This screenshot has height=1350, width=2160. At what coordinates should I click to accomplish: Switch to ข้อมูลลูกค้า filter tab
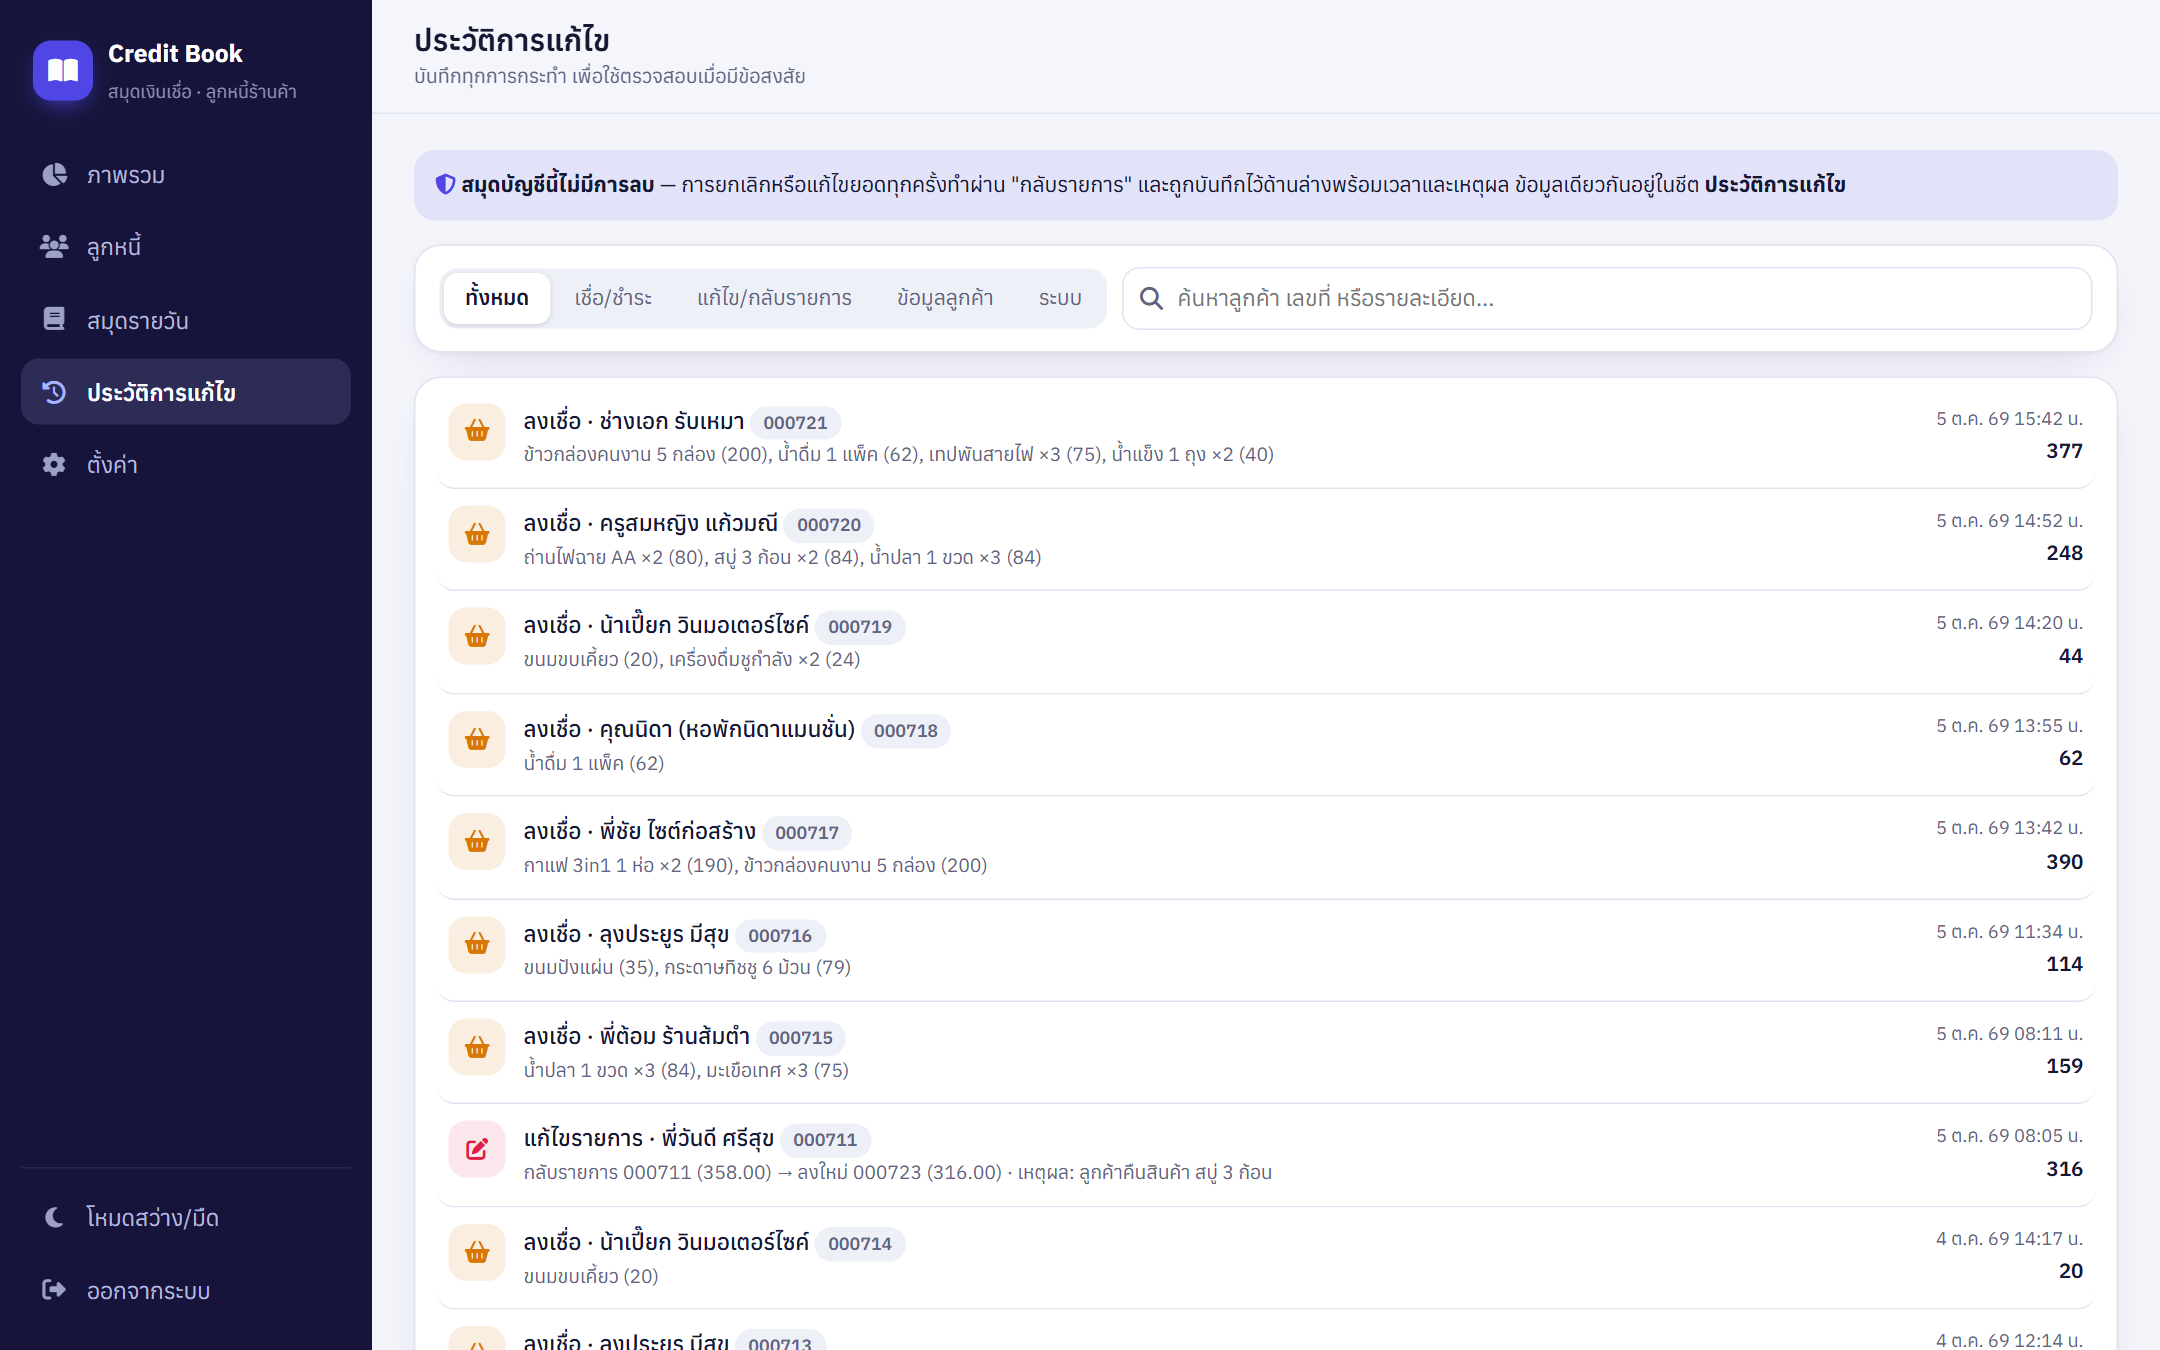pyautogui.click(x=945, y=298)
